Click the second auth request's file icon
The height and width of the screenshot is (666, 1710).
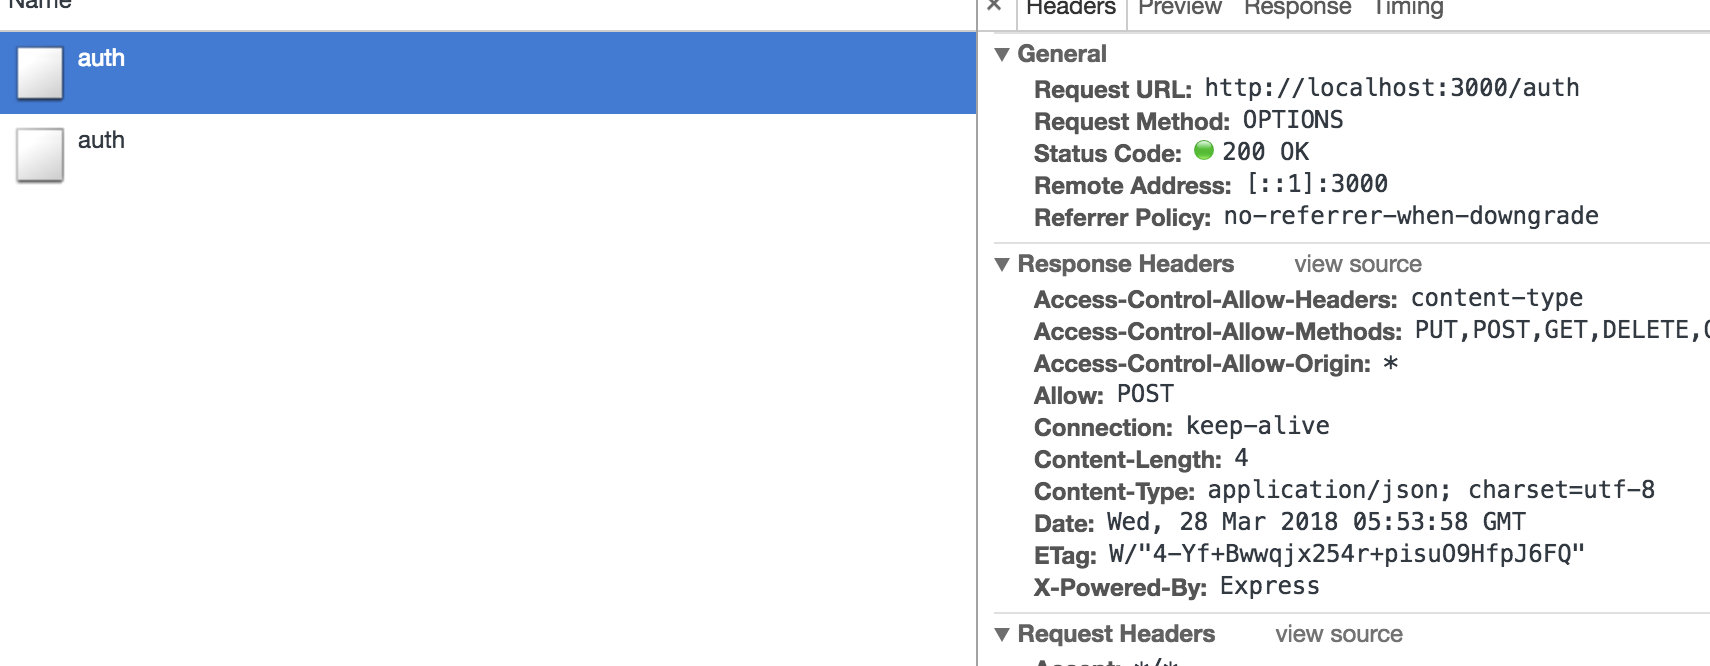40,155
